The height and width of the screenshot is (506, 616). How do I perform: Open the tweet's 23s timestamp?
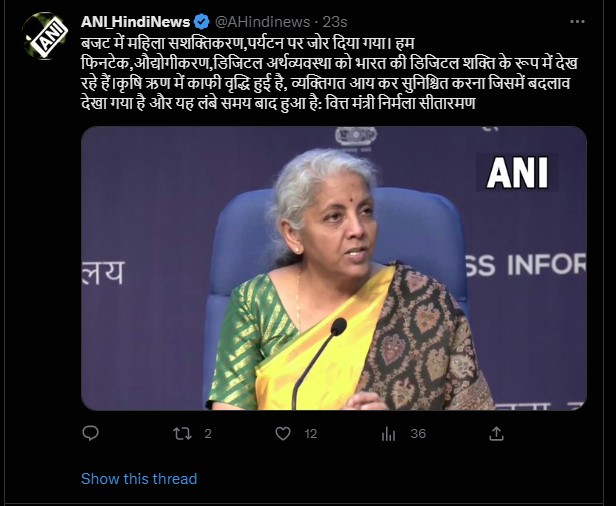[x=335, y=22]
